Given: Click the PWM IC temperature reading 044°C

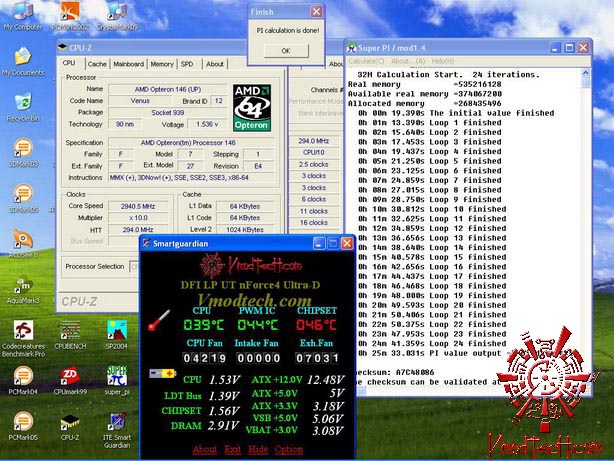Looking at the screenshot, I should [x=258, y=325].
